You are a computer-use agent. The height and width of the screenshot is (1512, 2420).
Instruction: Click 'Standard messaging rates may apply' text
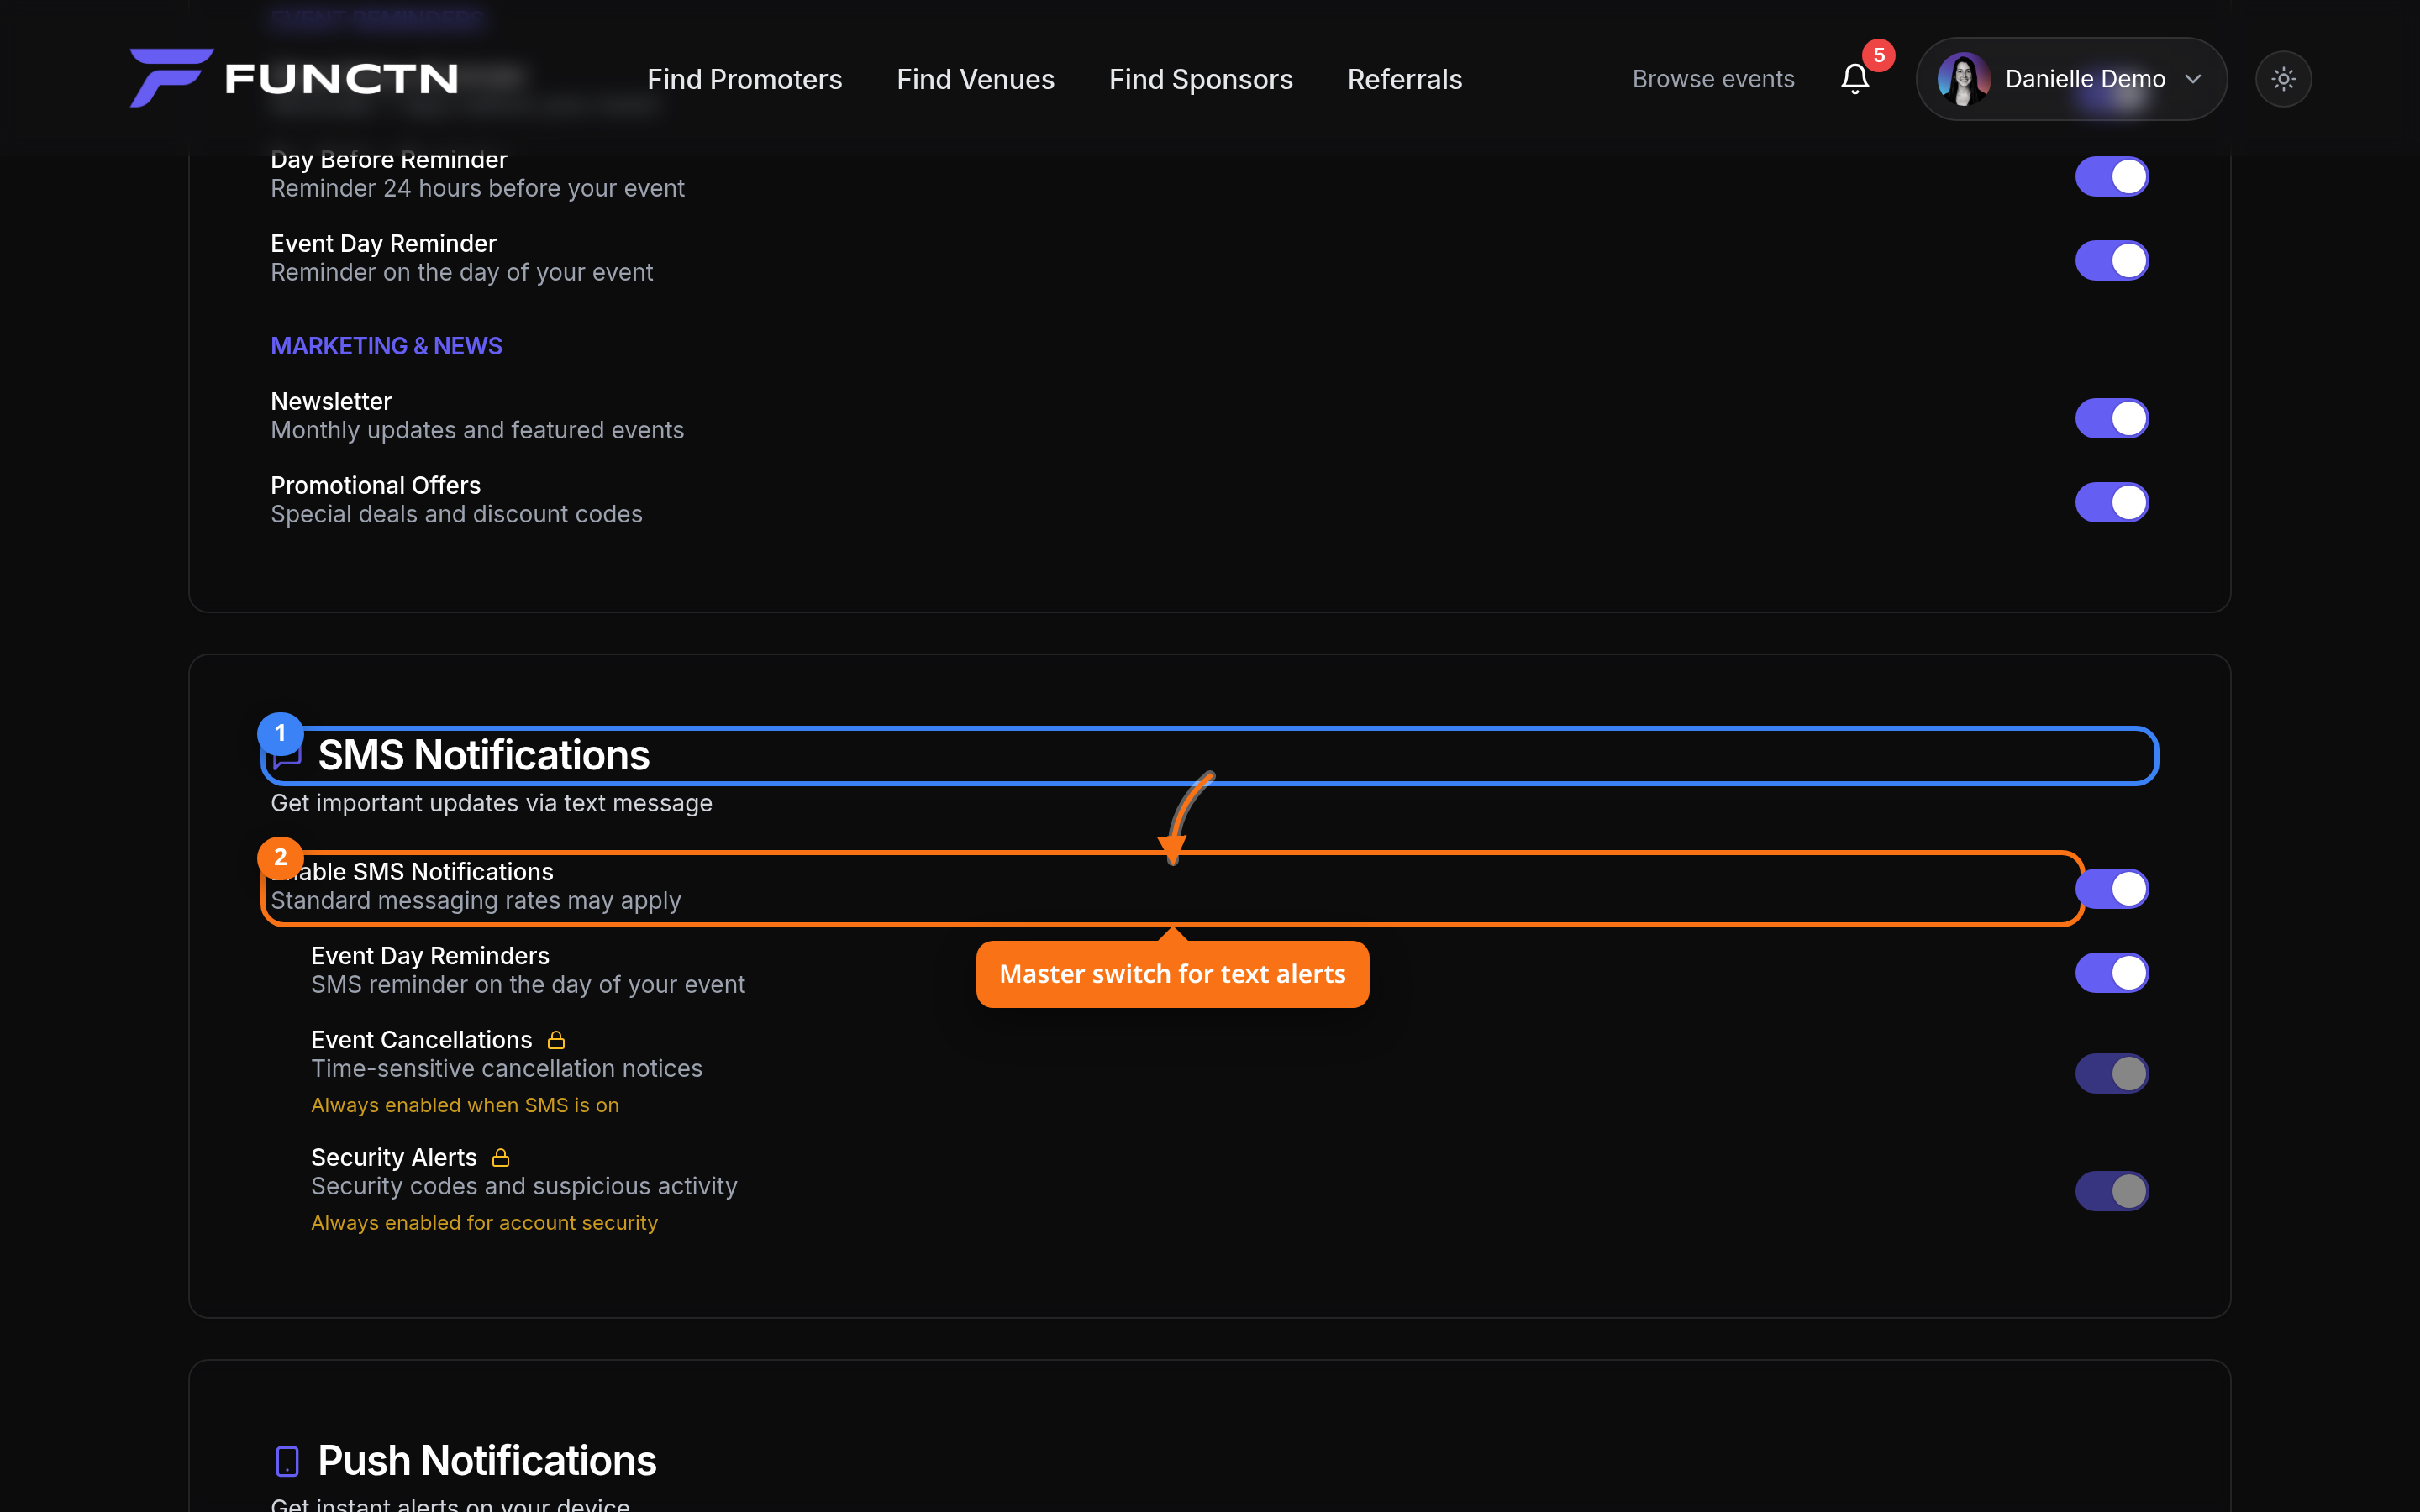click(x=476, y=901)
